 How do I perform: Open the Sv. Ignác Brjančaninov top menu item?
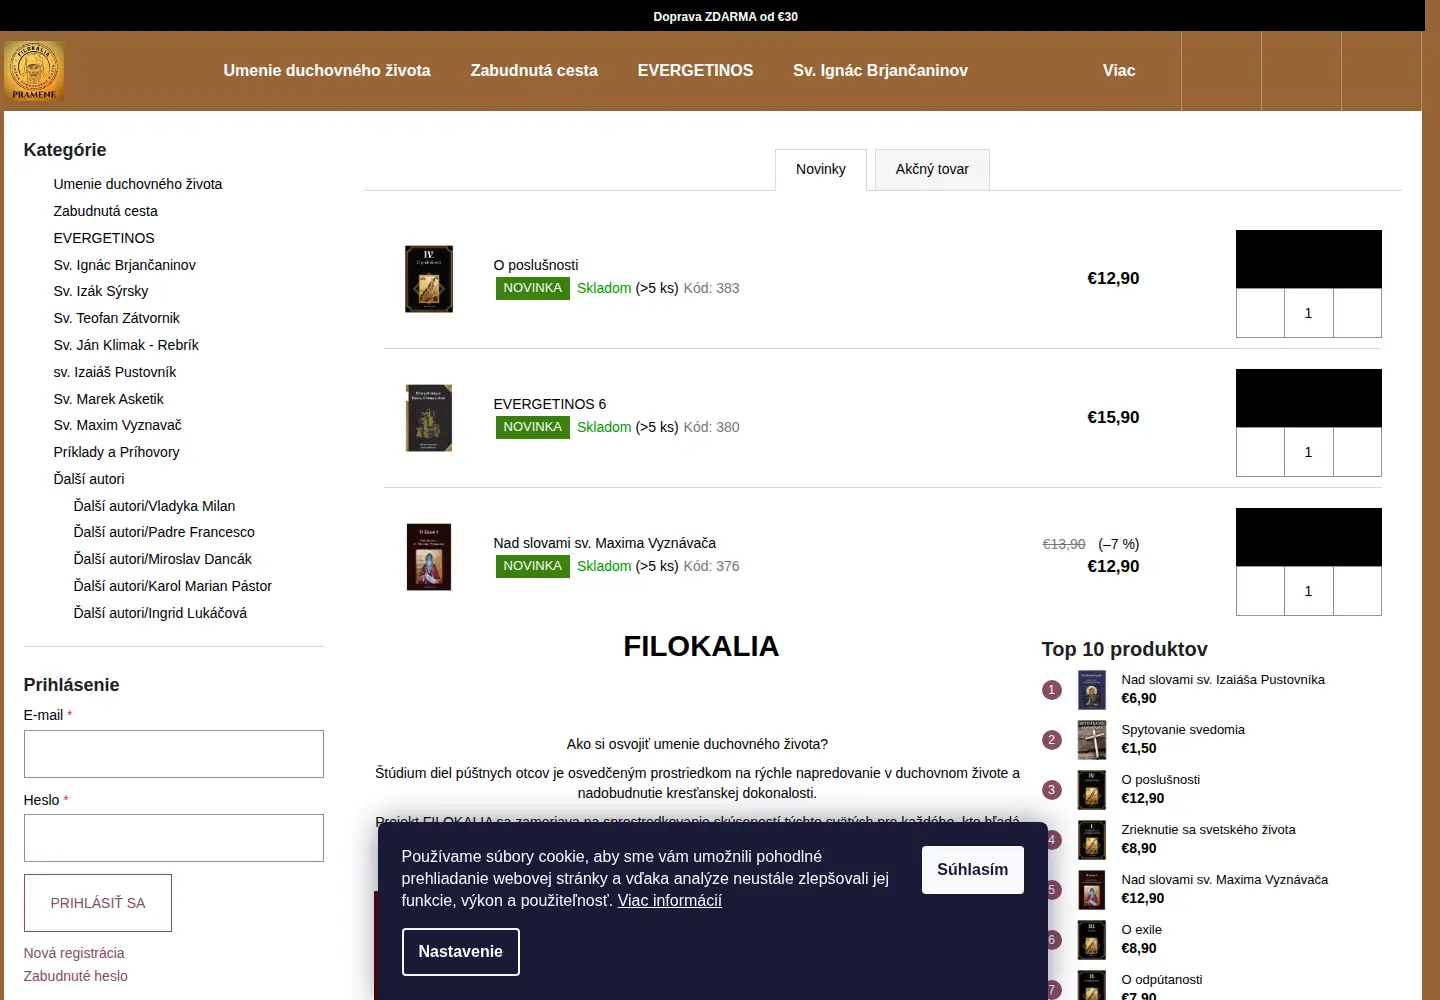880,71
